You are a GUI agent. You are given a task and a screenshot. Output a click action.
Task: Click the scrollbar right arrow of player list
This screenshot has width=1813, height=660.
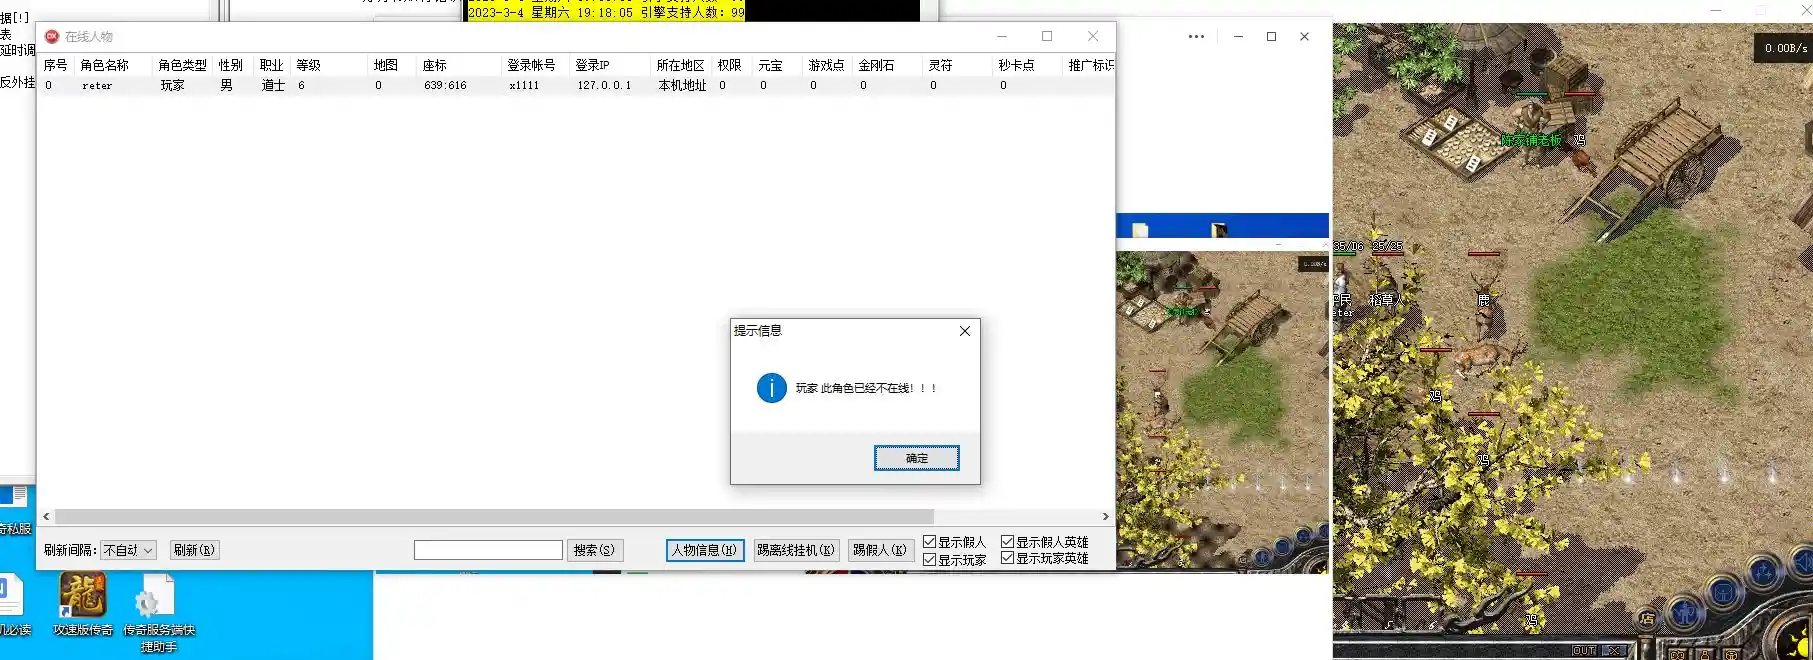1105,517
